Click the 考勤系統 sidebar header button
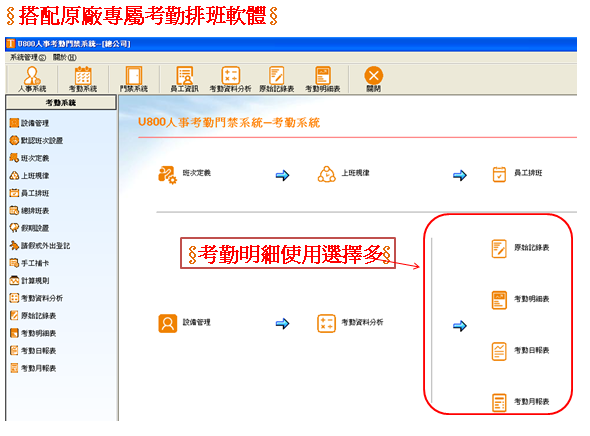590x436 pixels. (x=61, y=103)
